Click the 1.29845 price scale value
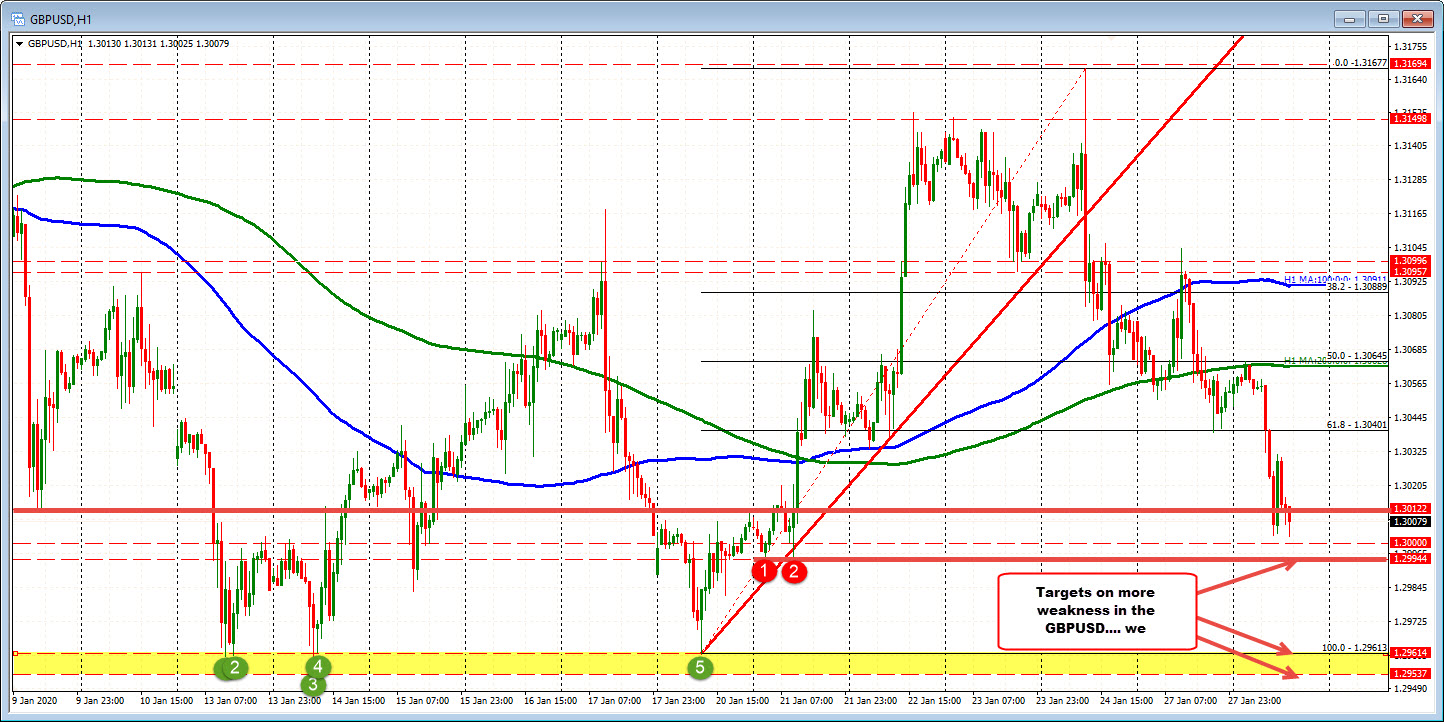Screen dimensions: 1444x722 [x=1413, y=588]
